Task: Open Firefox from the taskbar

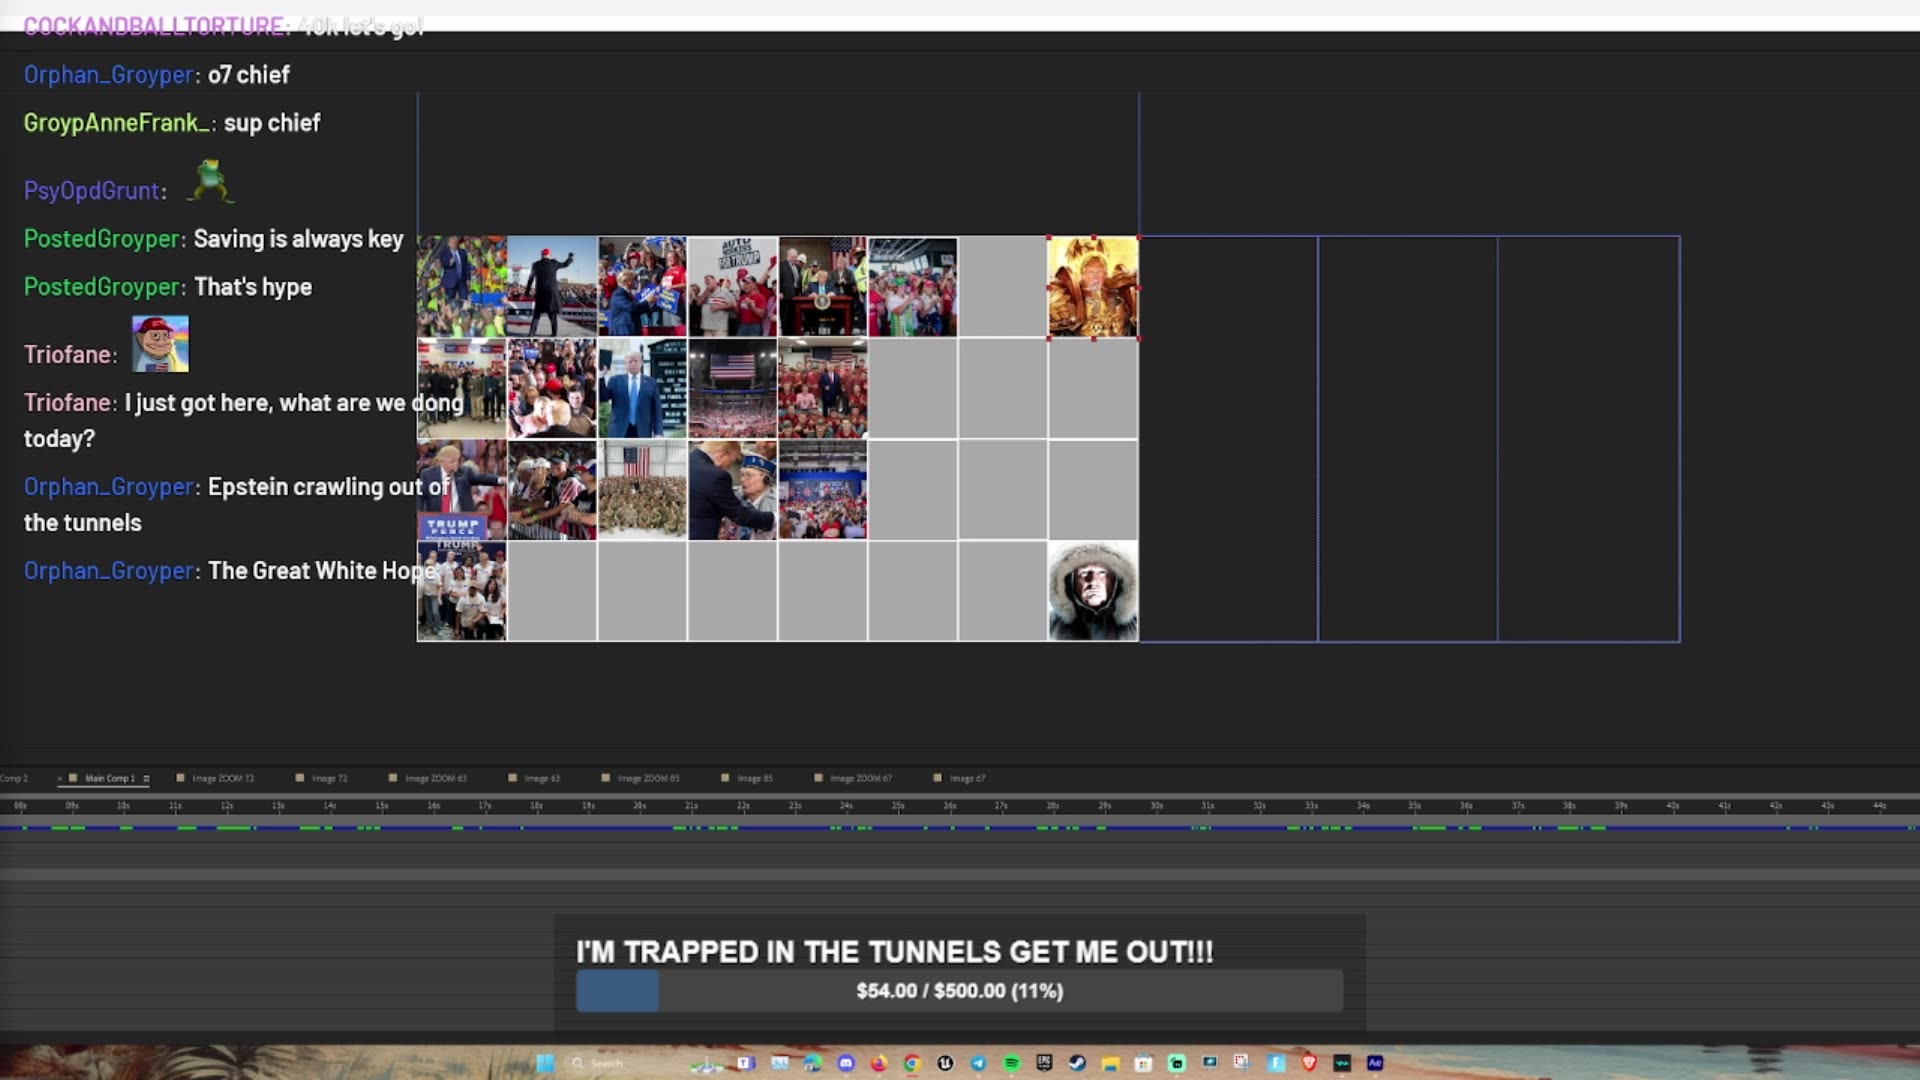Action: click(878, 1063)
